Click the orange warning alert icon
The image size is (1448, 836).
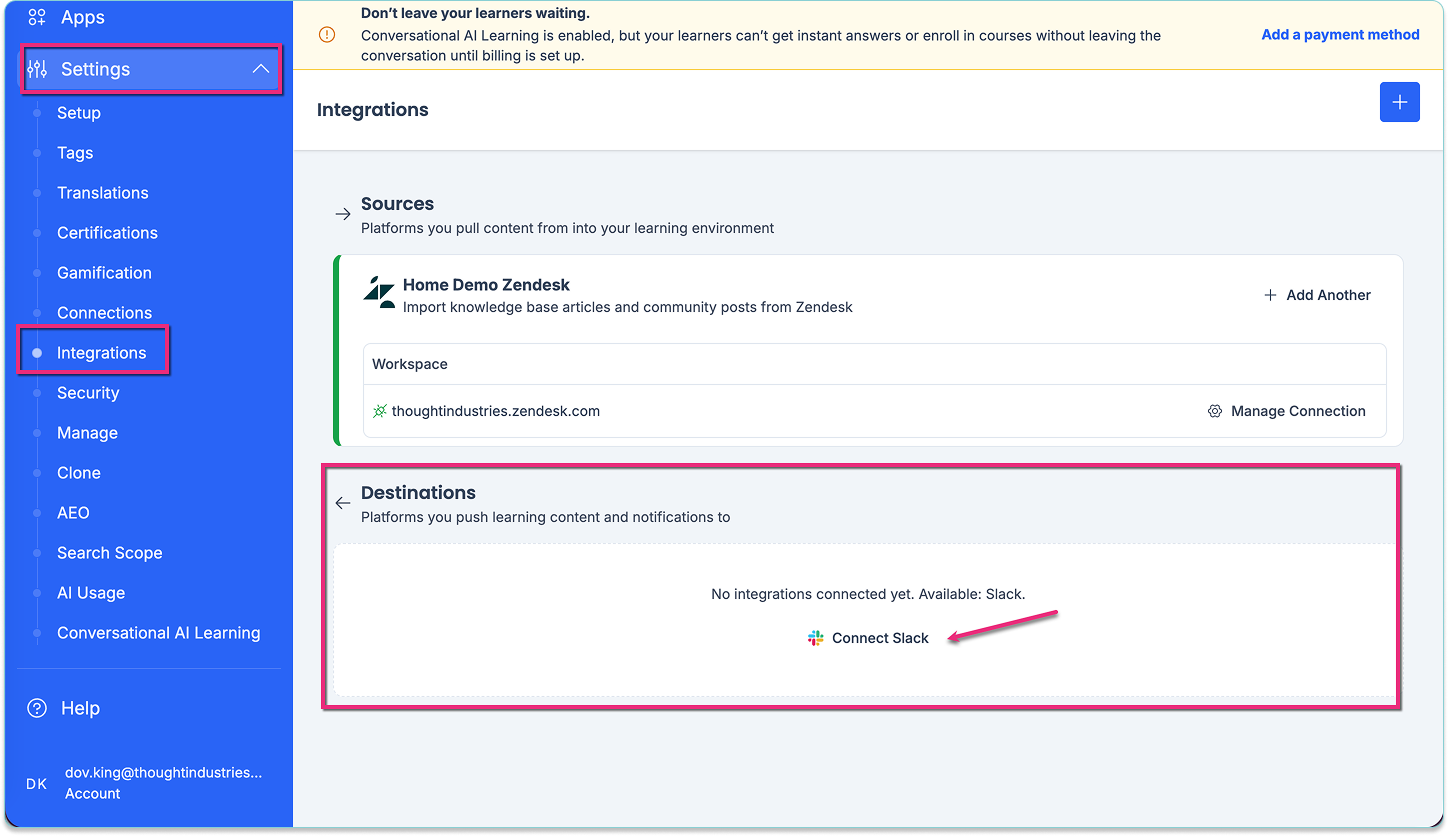pyautogui.click(x=327, y=35)
